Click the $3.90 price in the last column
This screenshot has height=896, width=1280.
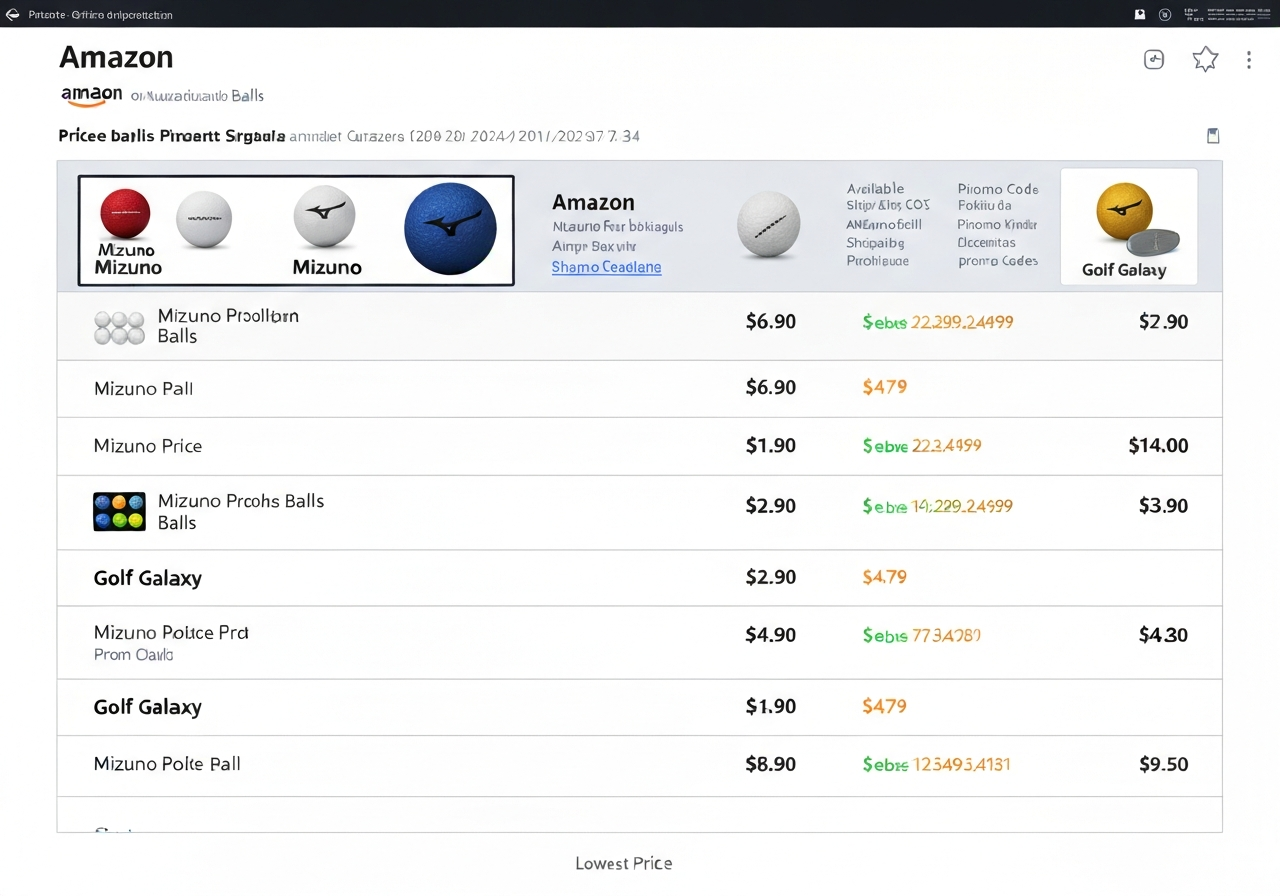coord(1164,506)
